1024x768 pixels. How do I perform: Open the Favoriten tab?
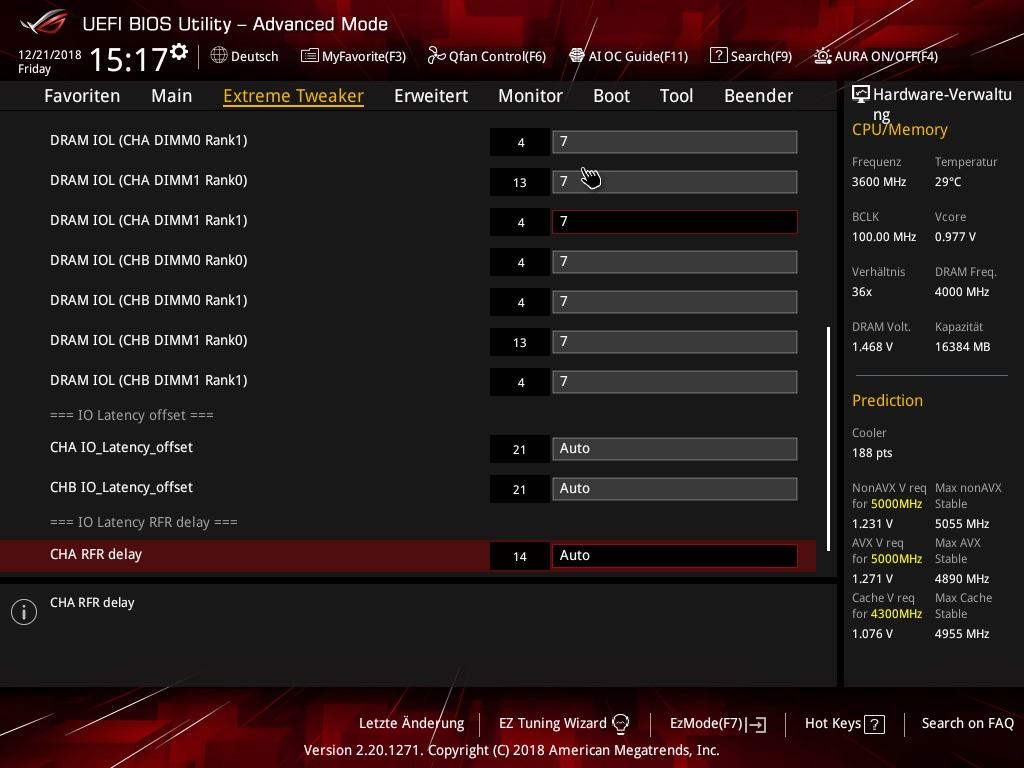point(82,96)
